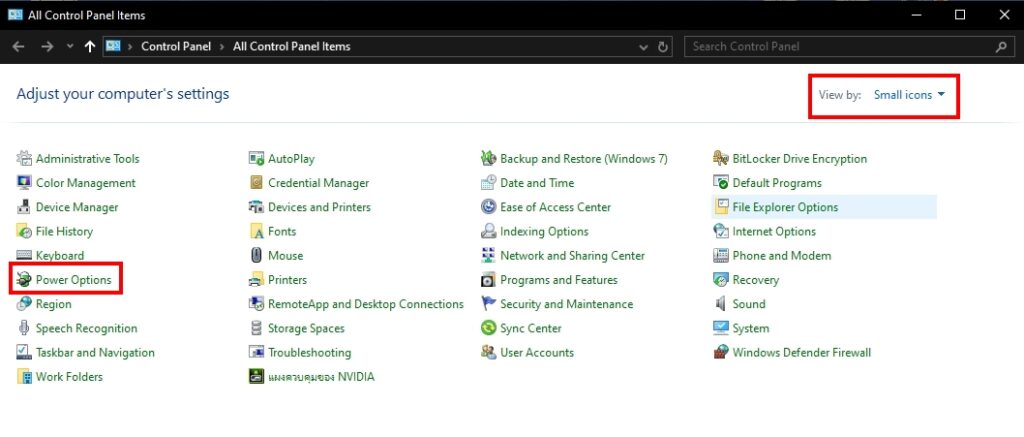1024x437 pixels.
Task: Click the Device Manager icon
Action: pos(25,207)
